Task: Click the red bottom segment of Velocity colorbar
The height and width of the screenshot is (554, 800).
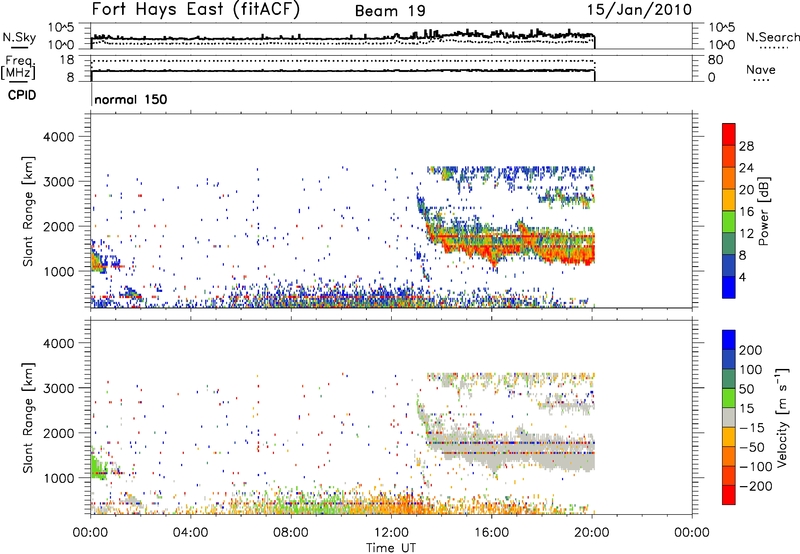Action: pos(729,495)
